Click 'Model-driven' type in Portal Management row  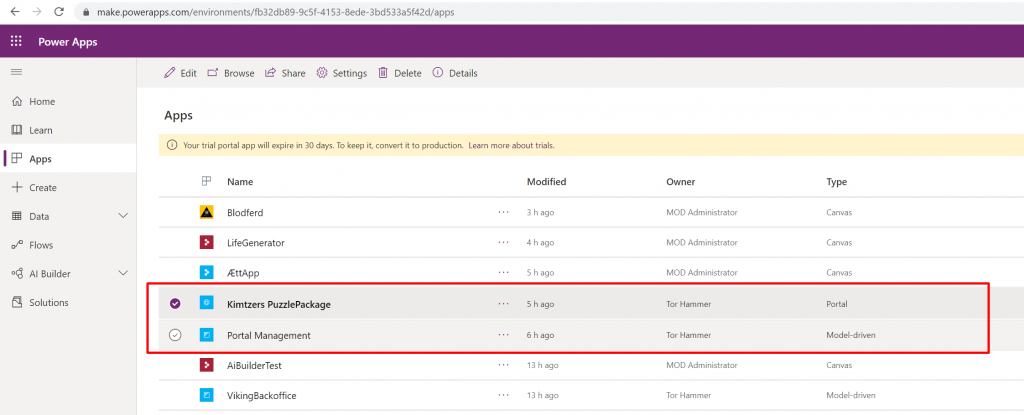pos(850,335)
